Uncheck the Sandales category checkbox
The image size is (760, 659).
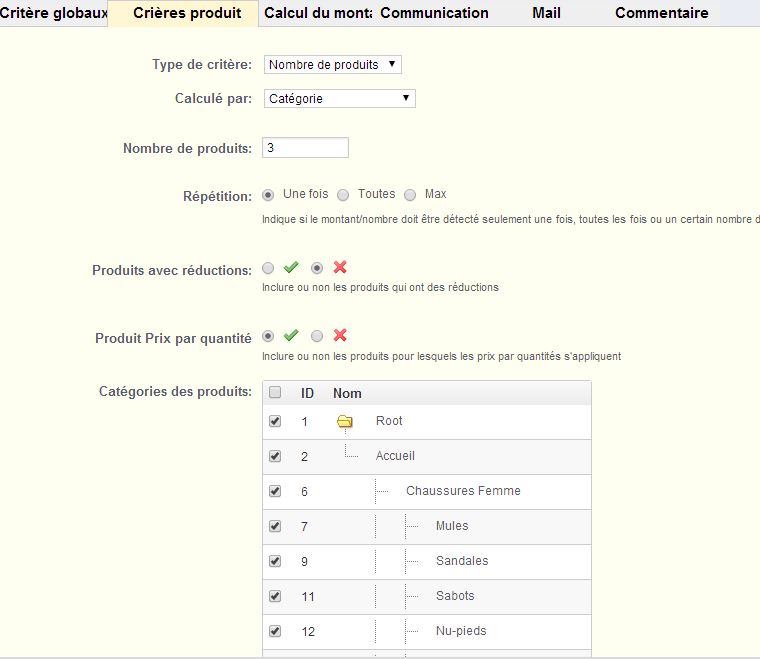coord(275,561)
